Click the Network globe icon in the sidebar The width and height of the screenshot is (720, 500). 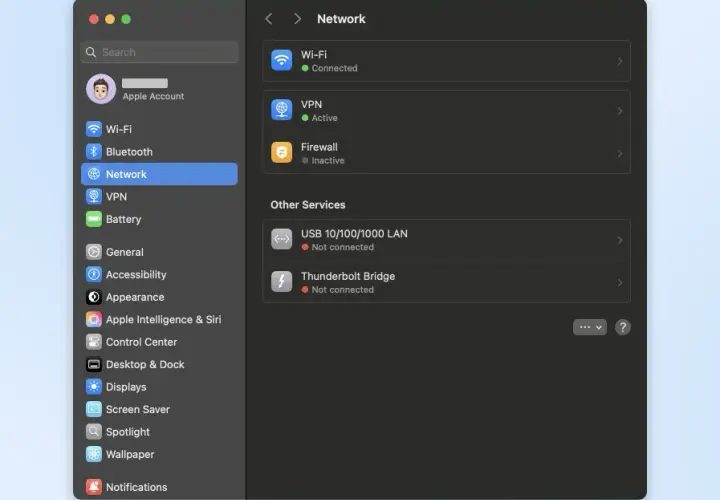click(94, 174)
